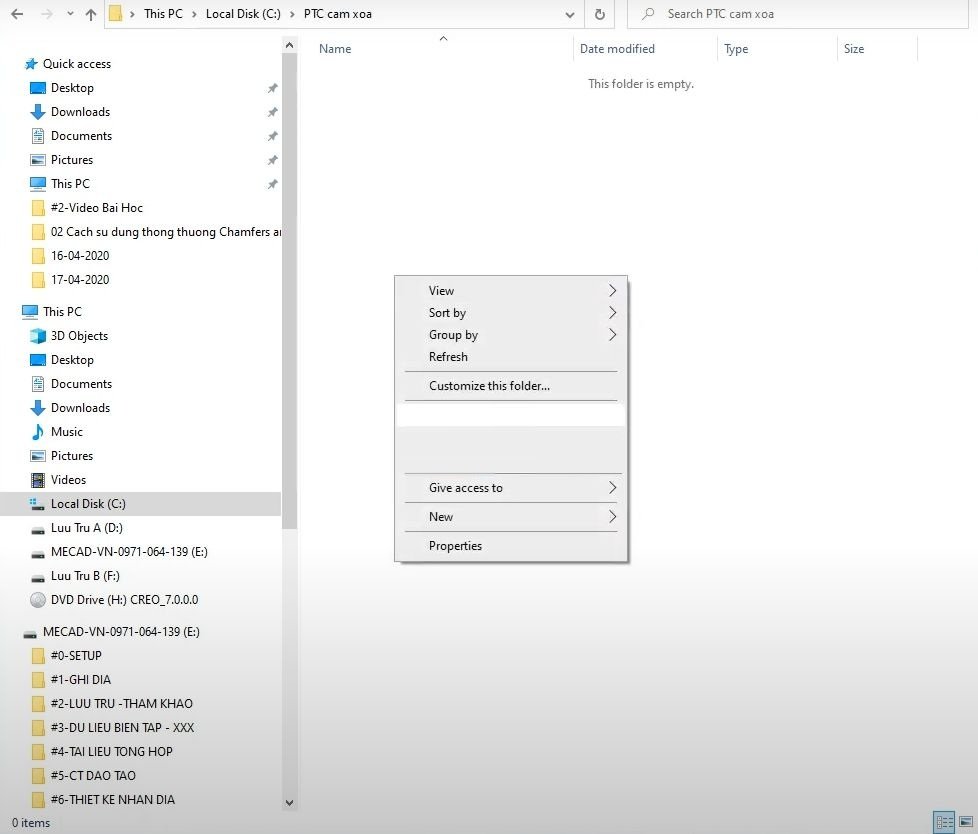
Task: Open the Group by submenu
Action: pyautogui.click(x=511, y=335)
